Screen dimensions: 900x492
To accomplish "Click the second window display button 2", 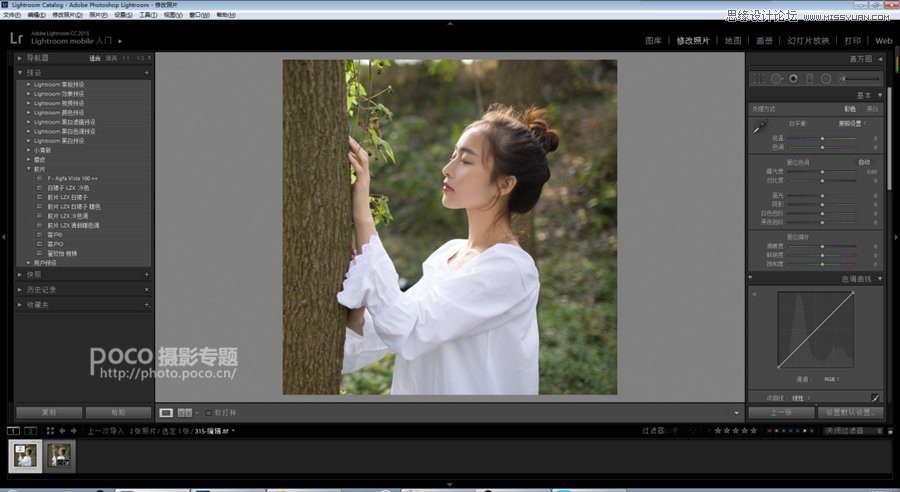I will [30, 431].
